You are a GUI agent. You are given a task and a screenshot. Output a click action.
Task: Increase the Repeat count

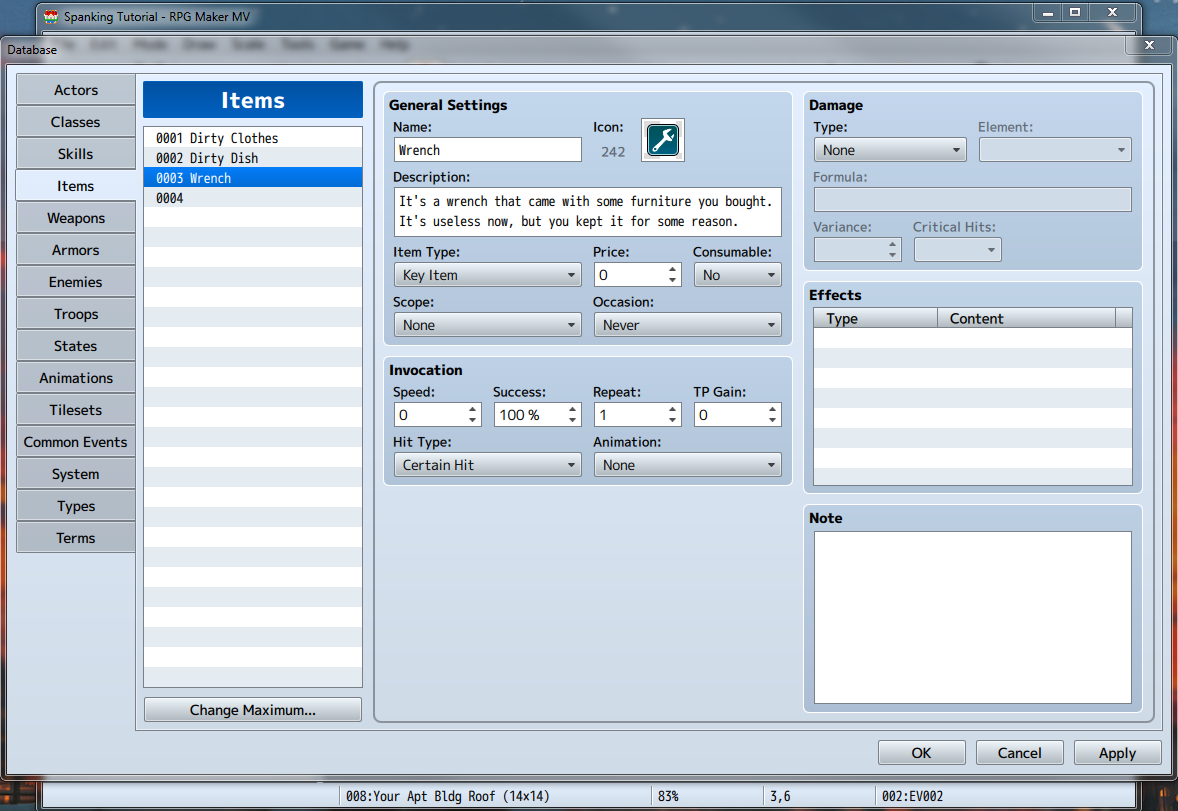click(672, 409)
